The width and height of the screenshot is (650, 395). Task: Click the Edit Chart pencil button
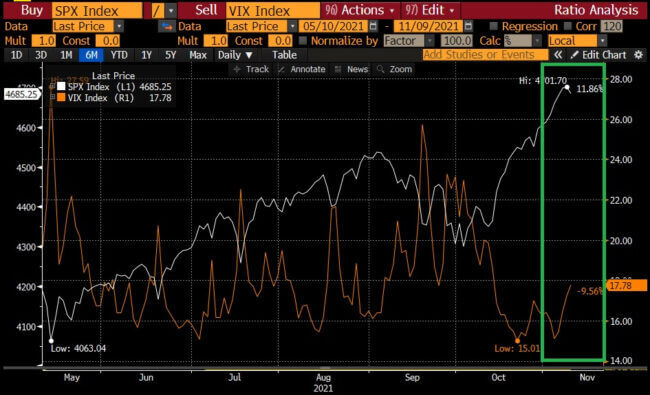click(598, 55)
